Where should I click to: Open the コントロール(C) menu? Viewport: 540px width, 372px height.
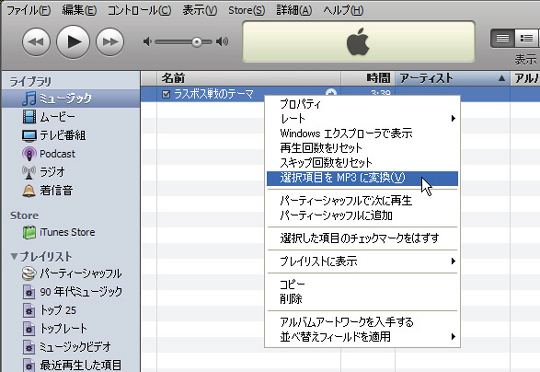139,10
